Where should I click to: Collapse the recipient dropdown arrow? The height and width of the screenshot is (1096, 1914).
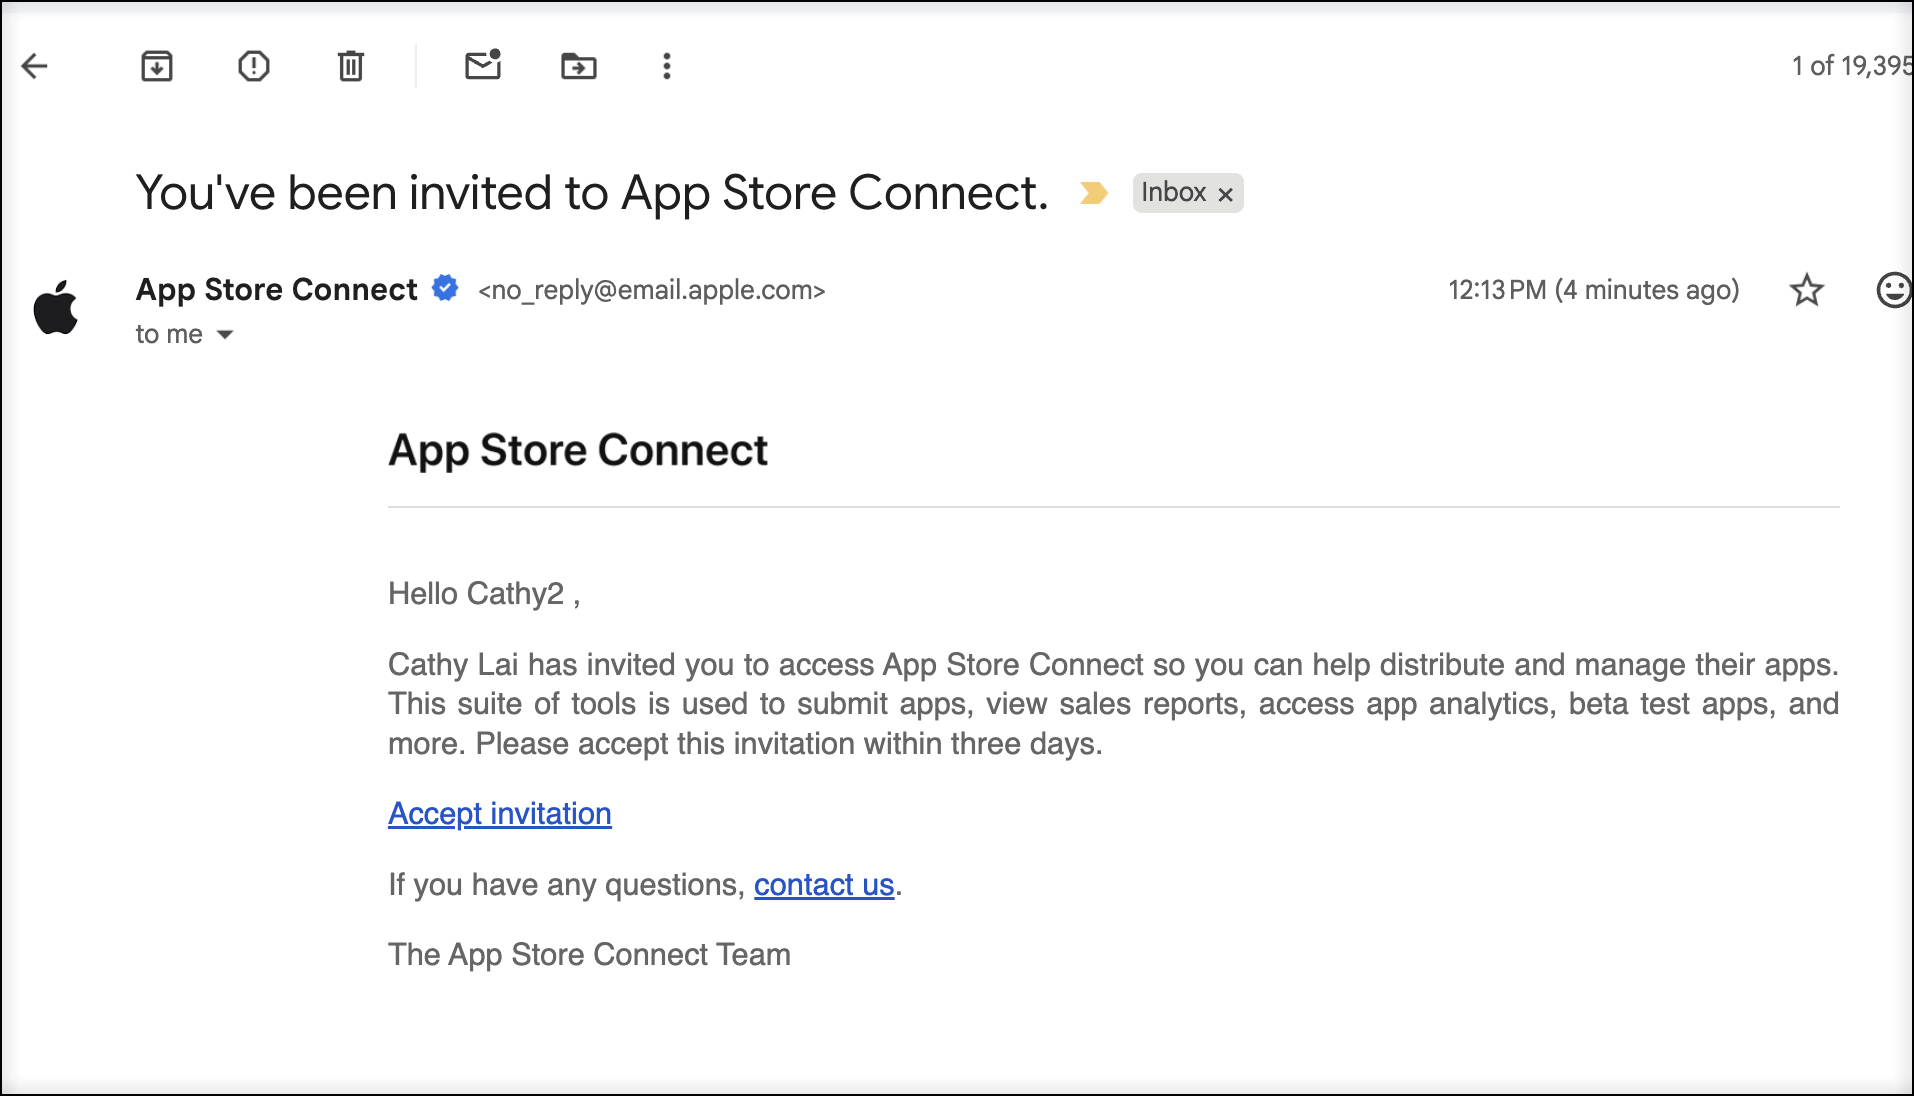(226, 334)
